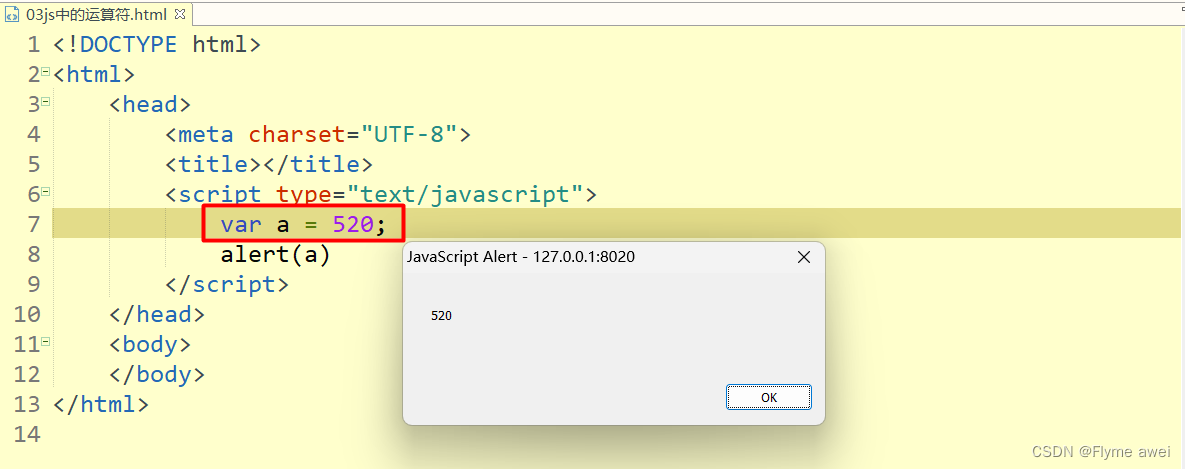Image resolution: width=1185 pixels, height=469 pixels.
Task: Close the JavaScript Alert dialog
Action: pyautogui.click(x=804, y=257)
